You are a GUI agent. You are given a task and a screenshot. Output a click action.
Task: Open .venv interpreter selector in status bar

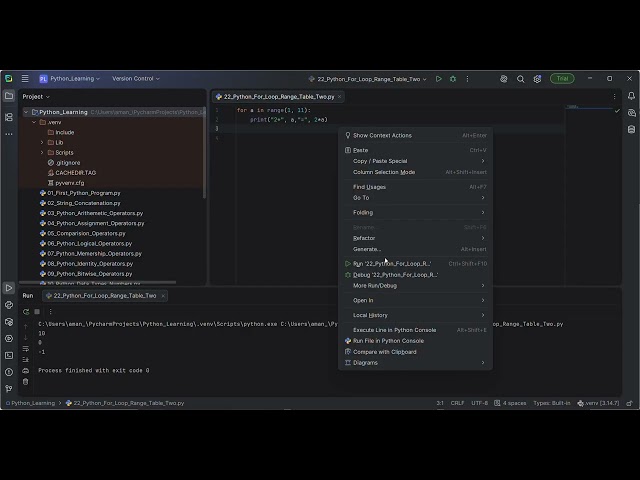598,403
